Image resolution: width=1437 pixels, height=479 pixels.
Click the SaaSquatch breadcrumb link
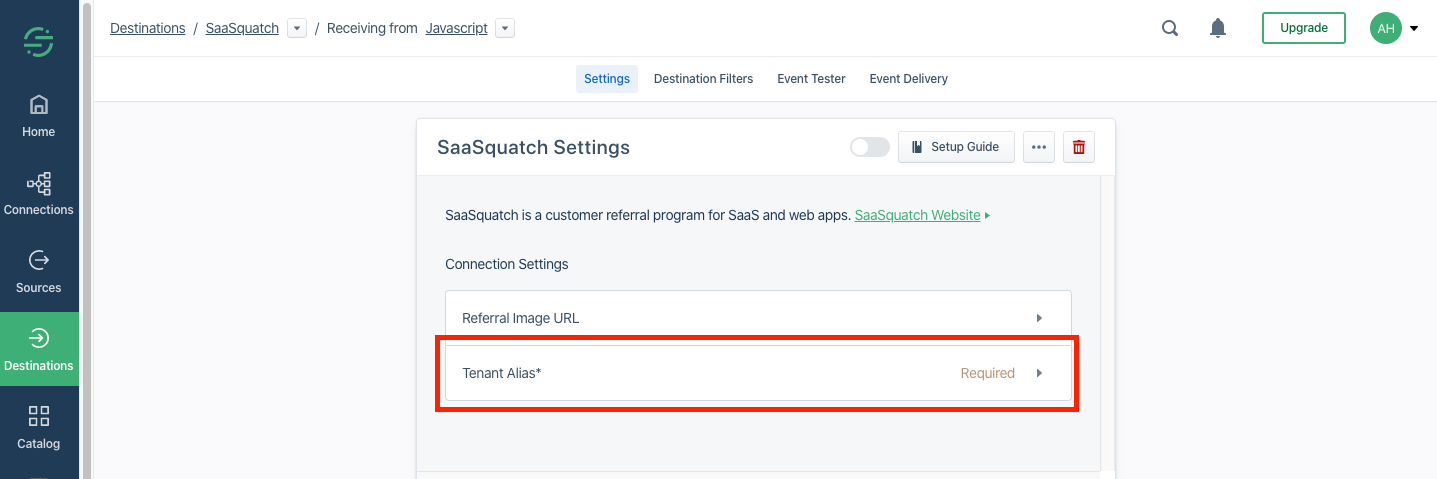tap(242, 28)
